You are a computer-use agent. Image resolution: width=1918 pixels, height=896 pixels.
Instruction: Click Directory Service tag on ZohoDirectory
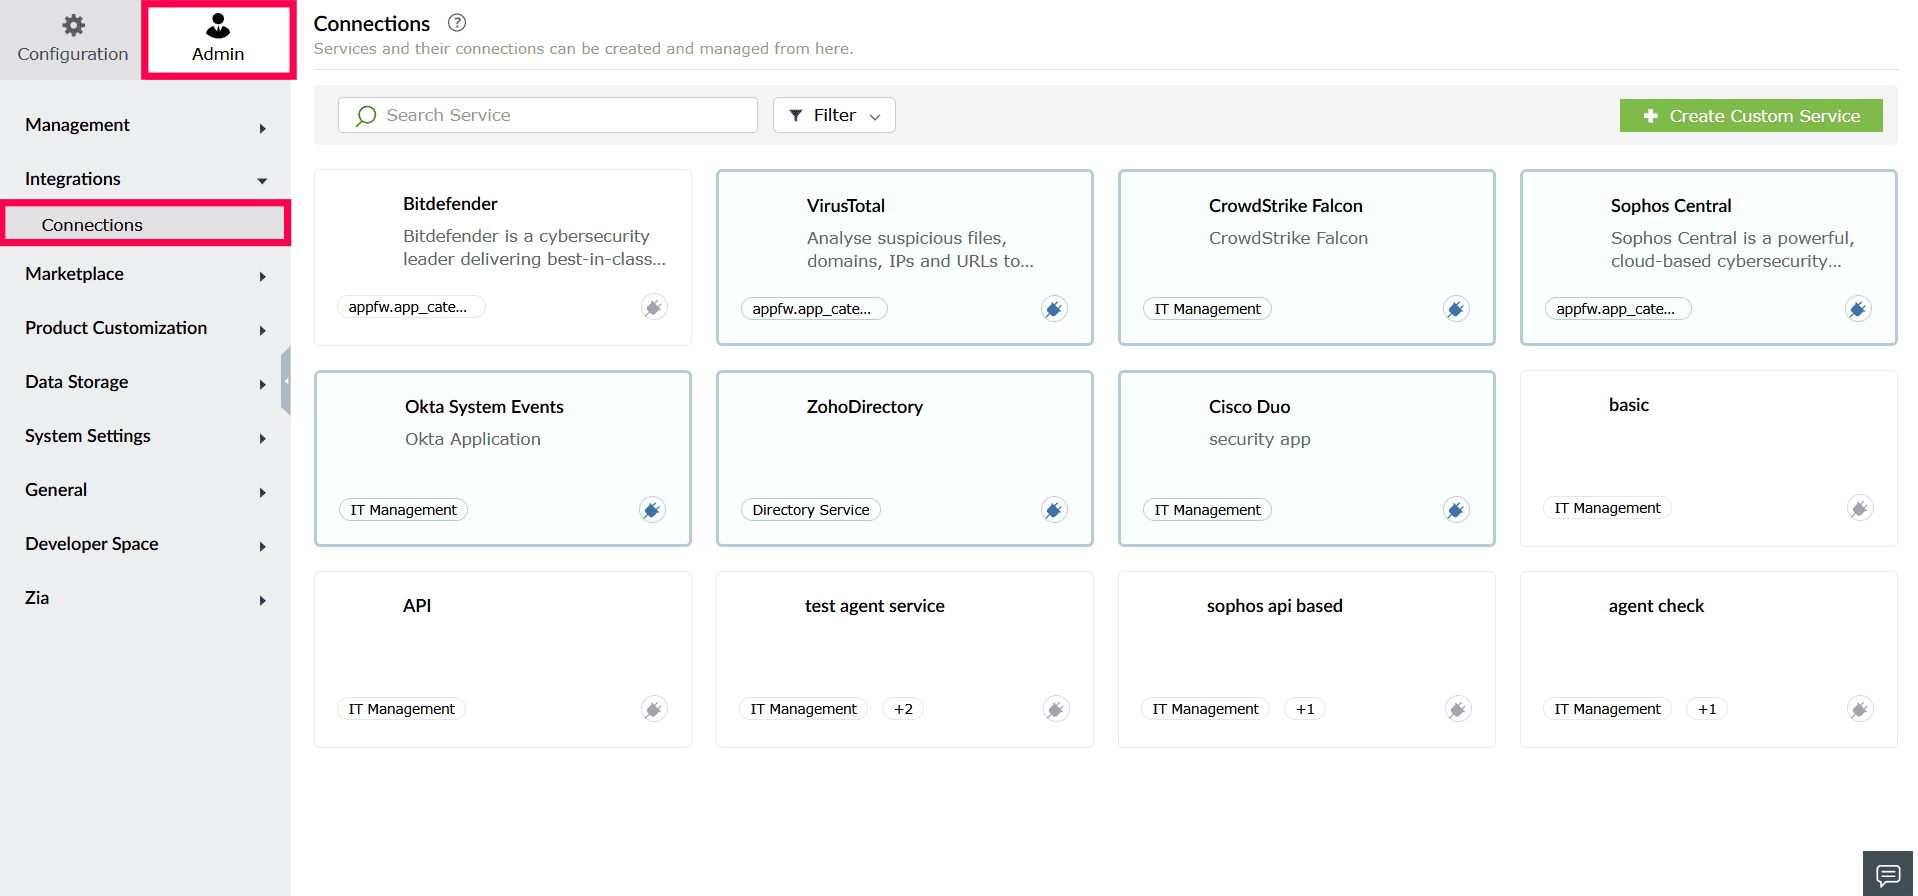pos(811,510)
